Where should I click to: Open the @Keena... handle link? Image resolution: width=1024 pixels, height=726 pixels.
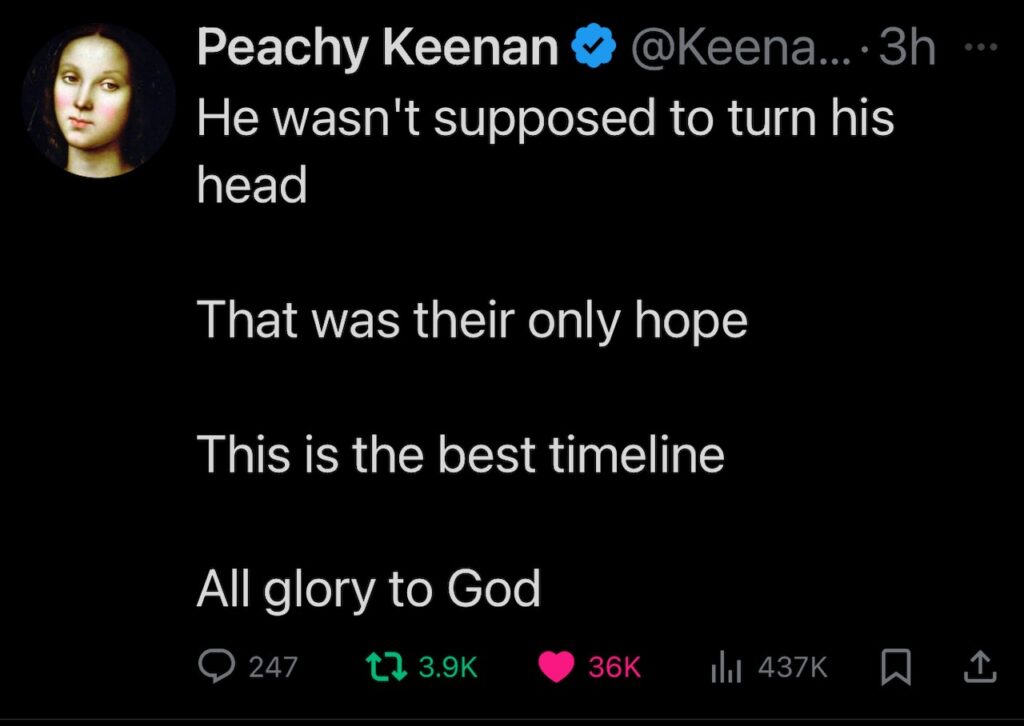tap(735, 49)
